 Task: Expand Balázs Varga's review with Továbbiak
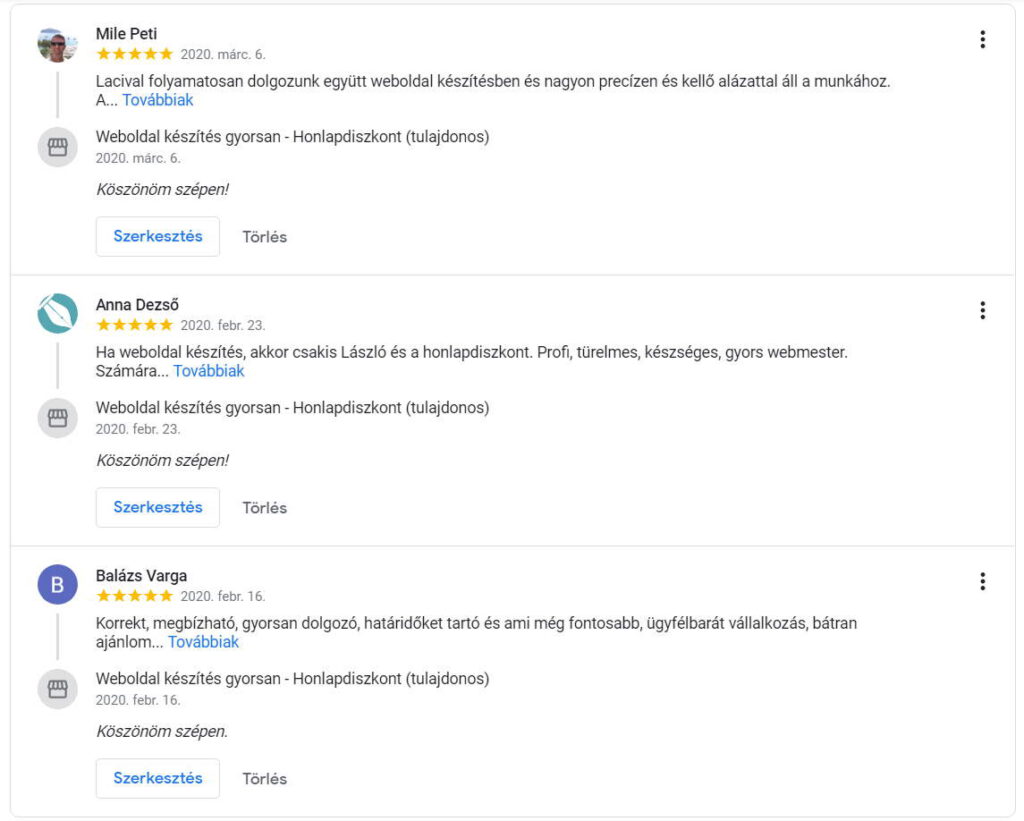point(203,642)
